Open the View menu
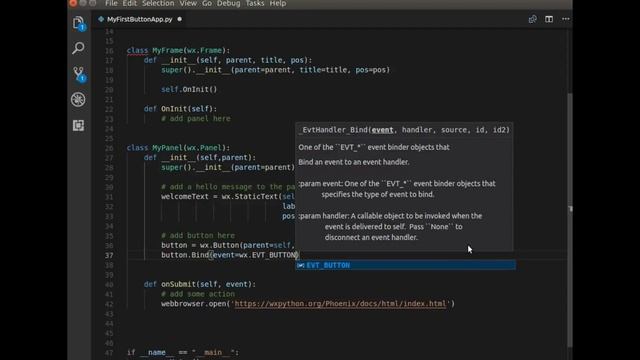This screenshot has width=640, height=360. pos(188,3)
